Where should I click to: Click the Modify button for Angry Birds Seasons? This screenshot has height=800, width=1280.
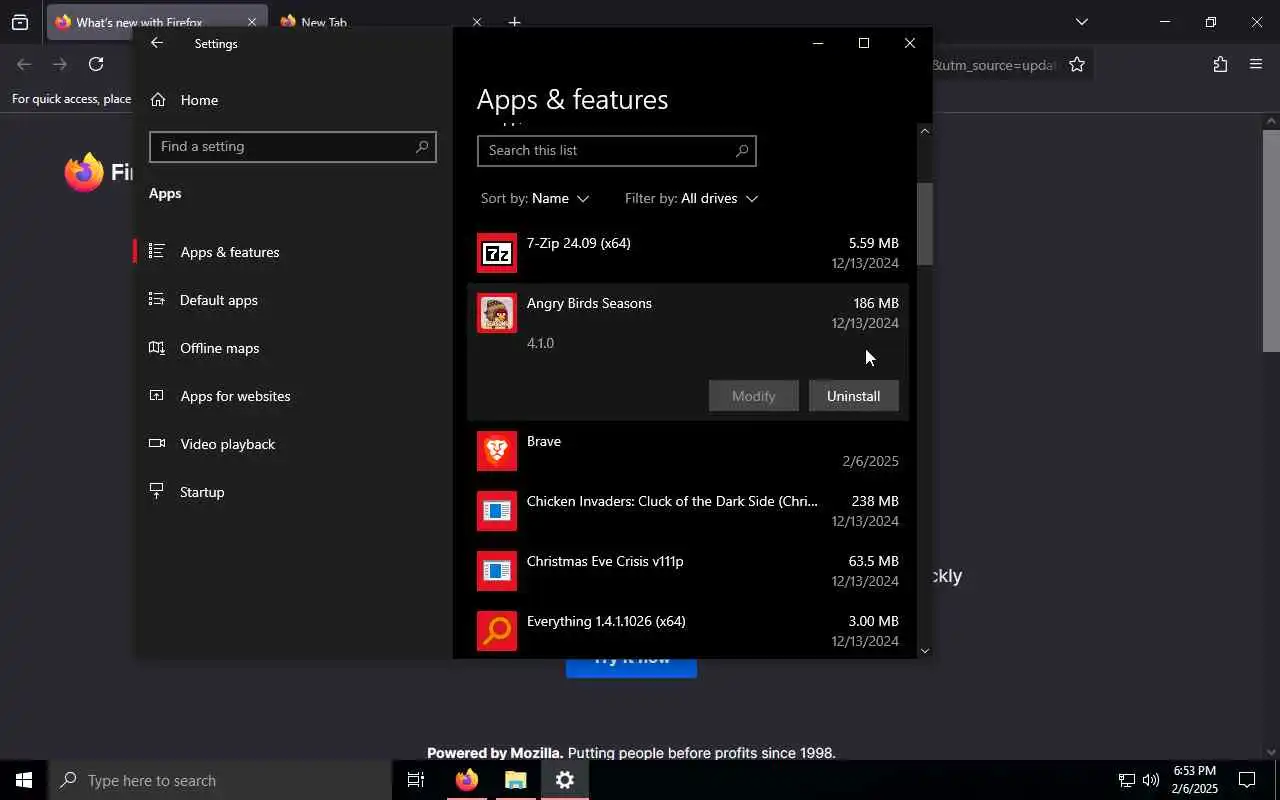click(753, 396)
